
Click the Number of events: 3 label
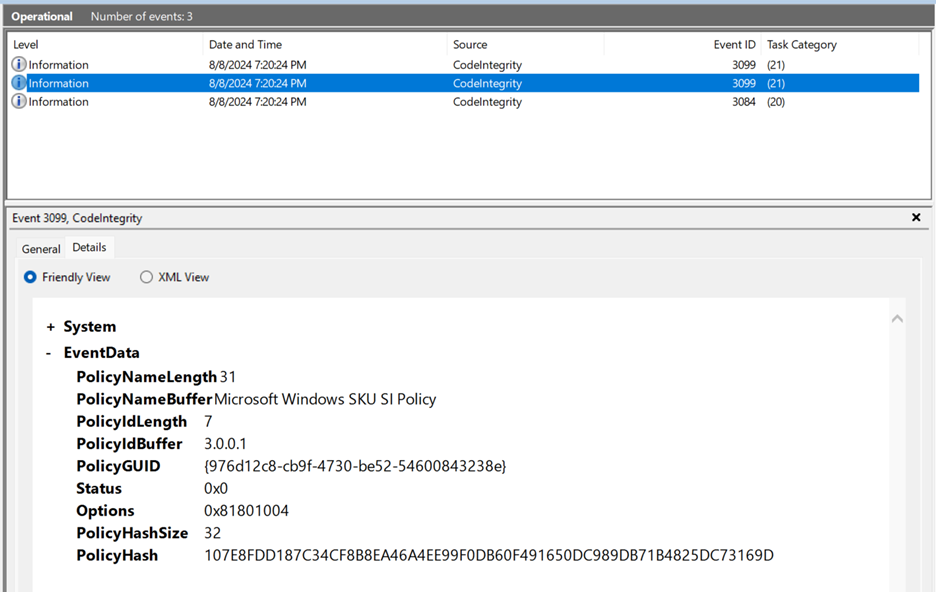[141, 16]
